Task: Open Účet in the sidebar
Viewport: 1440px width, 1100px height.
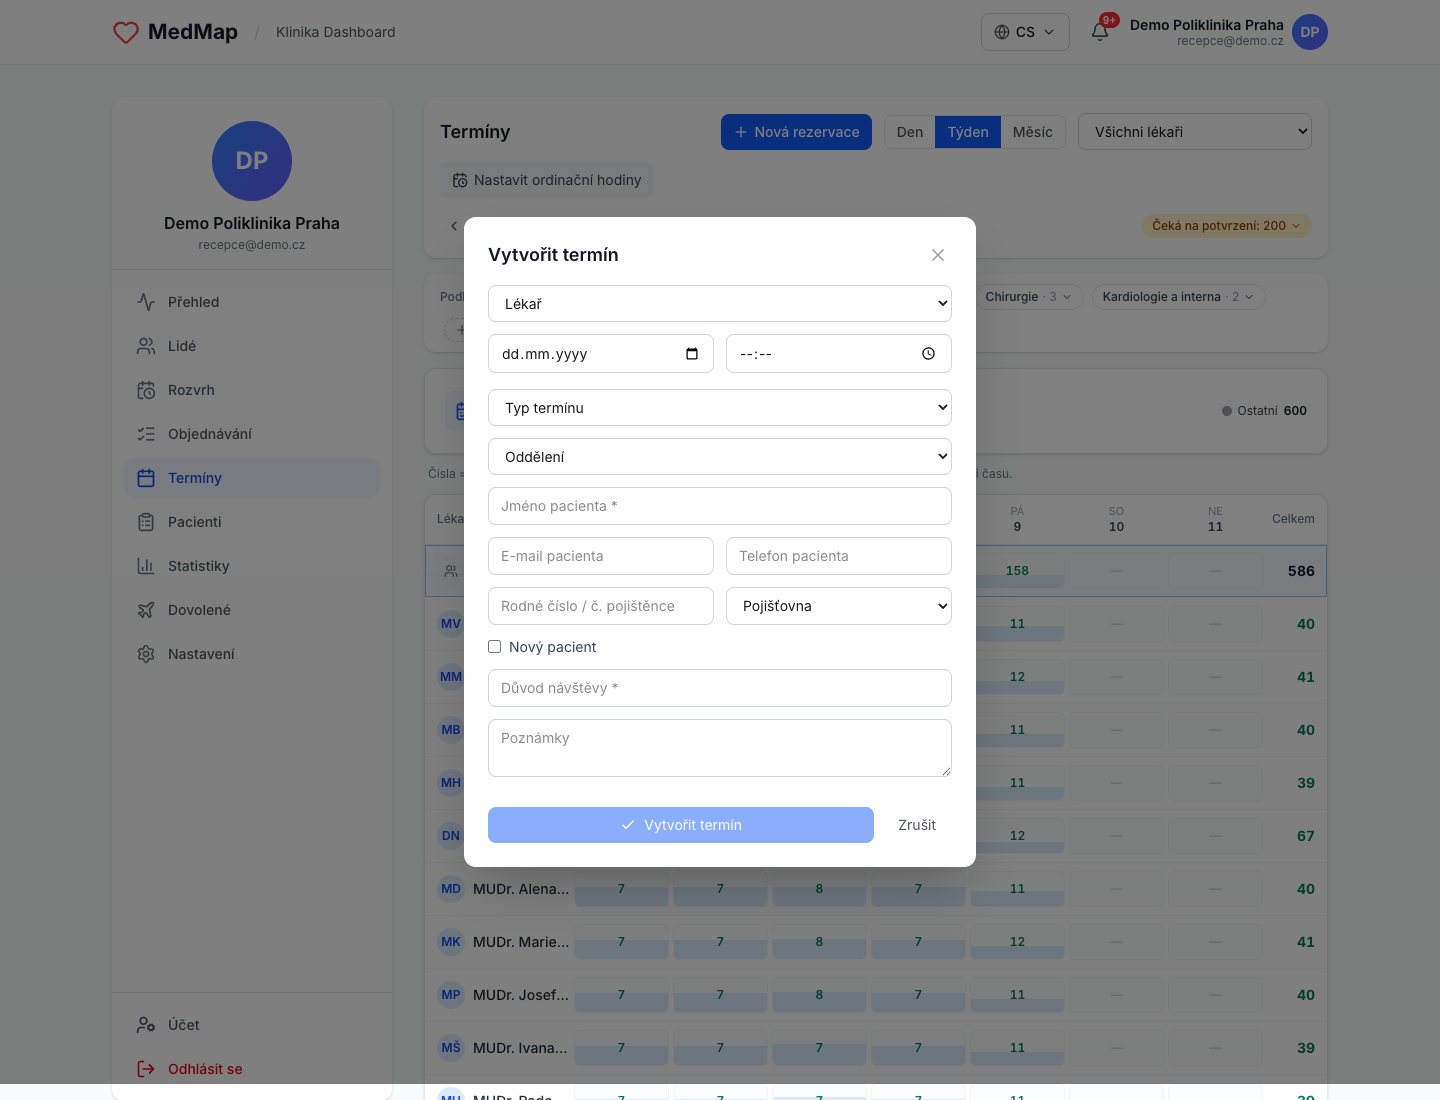Action: (x=252, y=1025)
